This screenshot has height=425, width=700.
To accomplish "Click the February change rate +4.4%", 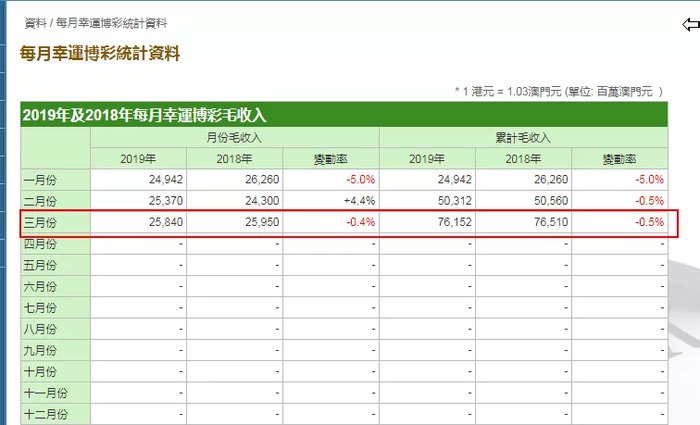I will pyautogui.click(x=359, y=201).
